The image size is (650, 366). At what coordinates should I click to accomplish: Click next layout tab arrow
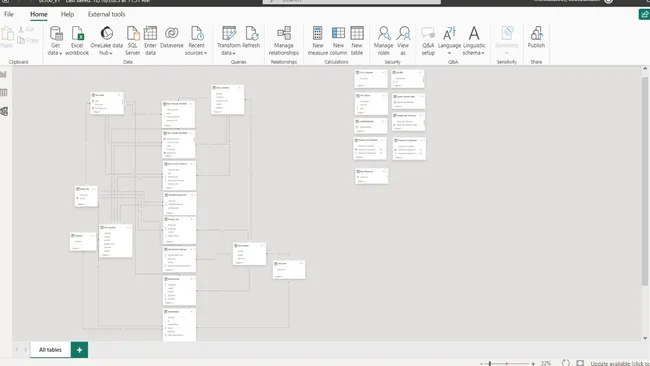(26, 350)
